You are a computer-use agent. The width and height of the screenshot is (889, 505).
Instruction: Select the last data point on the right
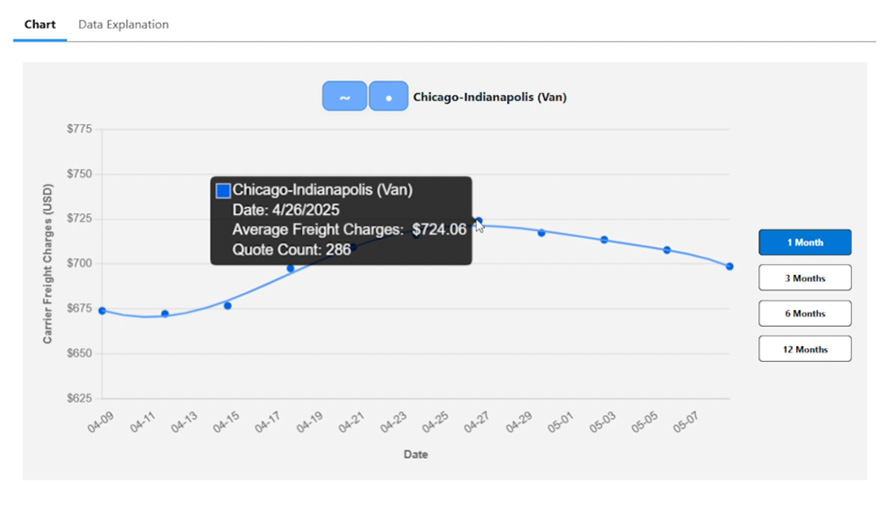tap(730, 266)
